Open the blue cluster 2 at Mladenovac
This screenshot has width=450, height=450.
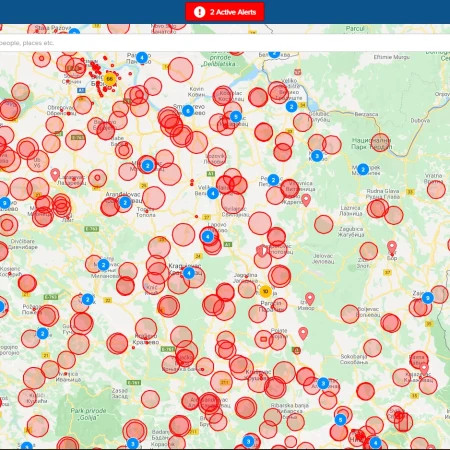coord(148,165)
